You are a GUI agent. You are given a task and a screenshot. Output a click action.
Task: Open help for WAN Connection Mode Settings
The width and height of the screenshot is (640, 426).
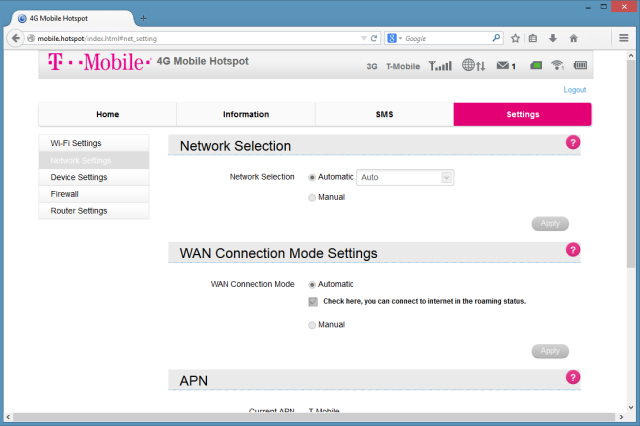(x=573, y=250)
